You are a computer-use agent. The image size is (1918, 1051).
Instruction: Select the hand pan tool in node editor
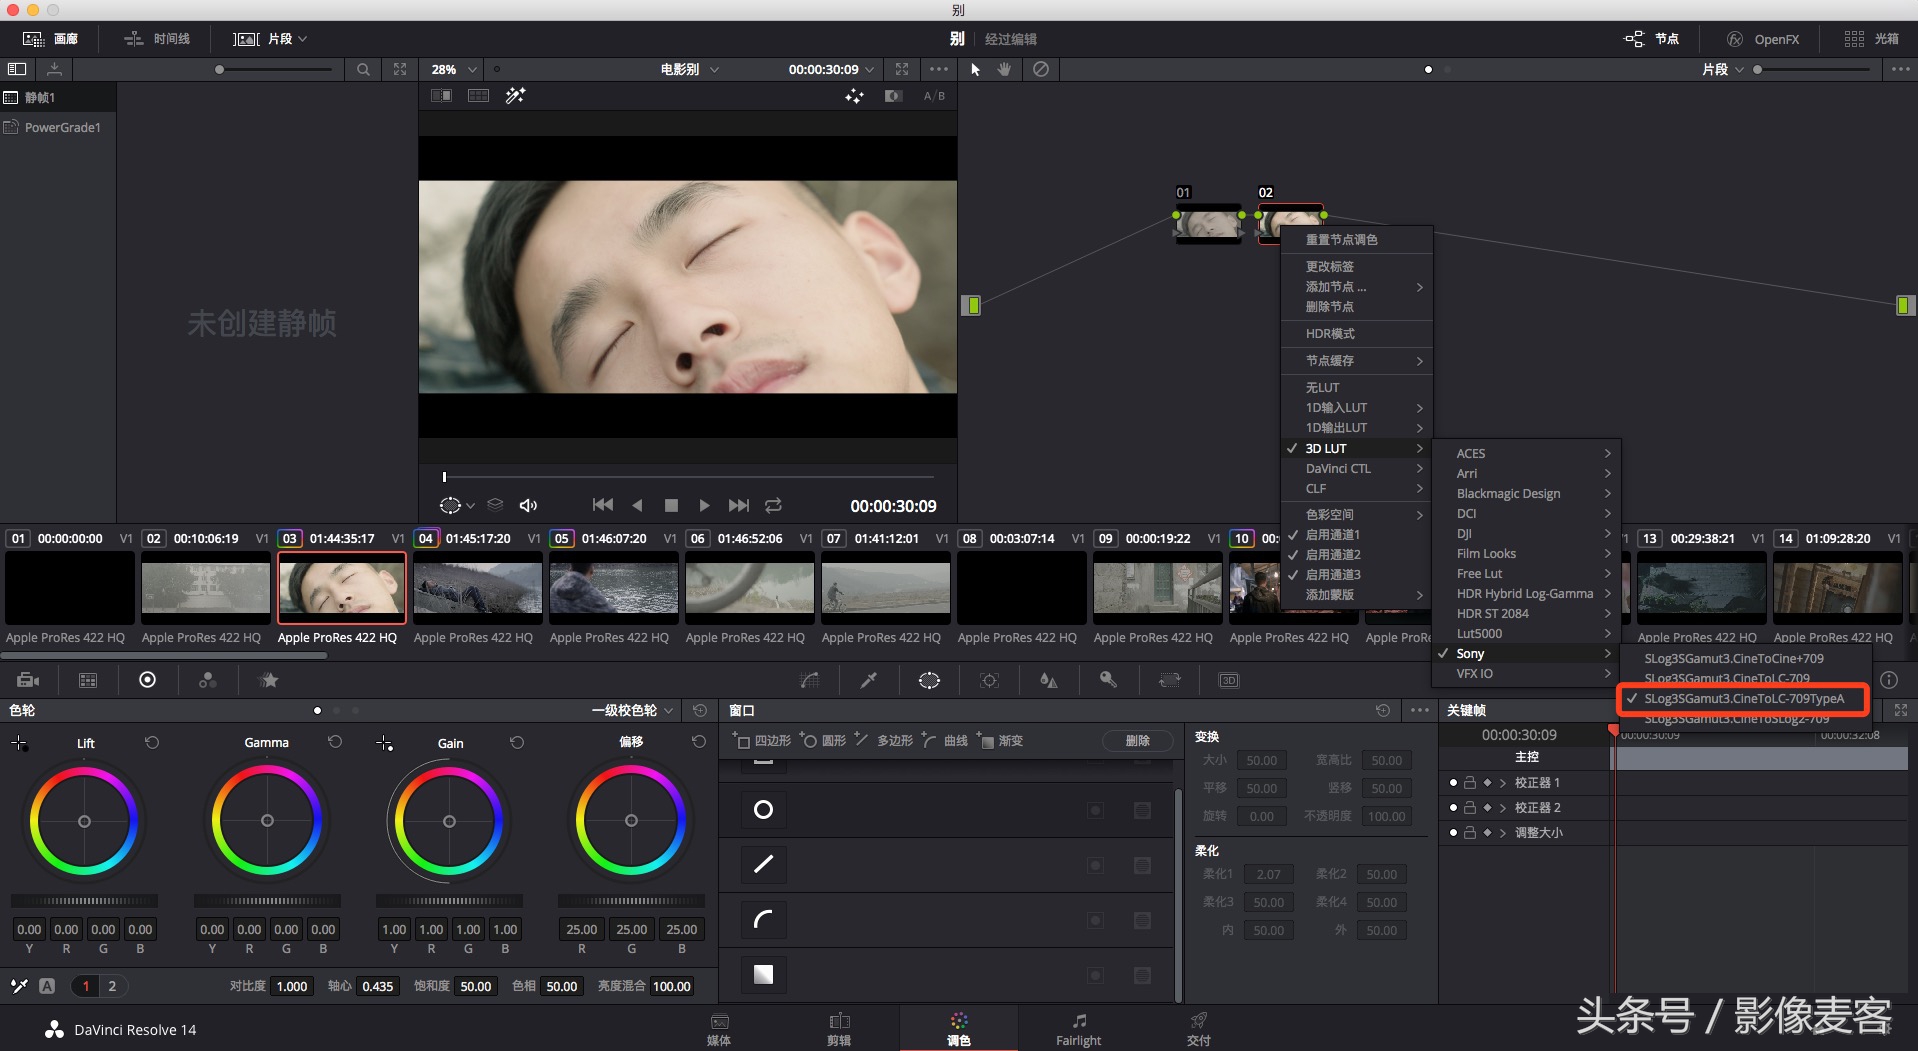point(1004,69)
